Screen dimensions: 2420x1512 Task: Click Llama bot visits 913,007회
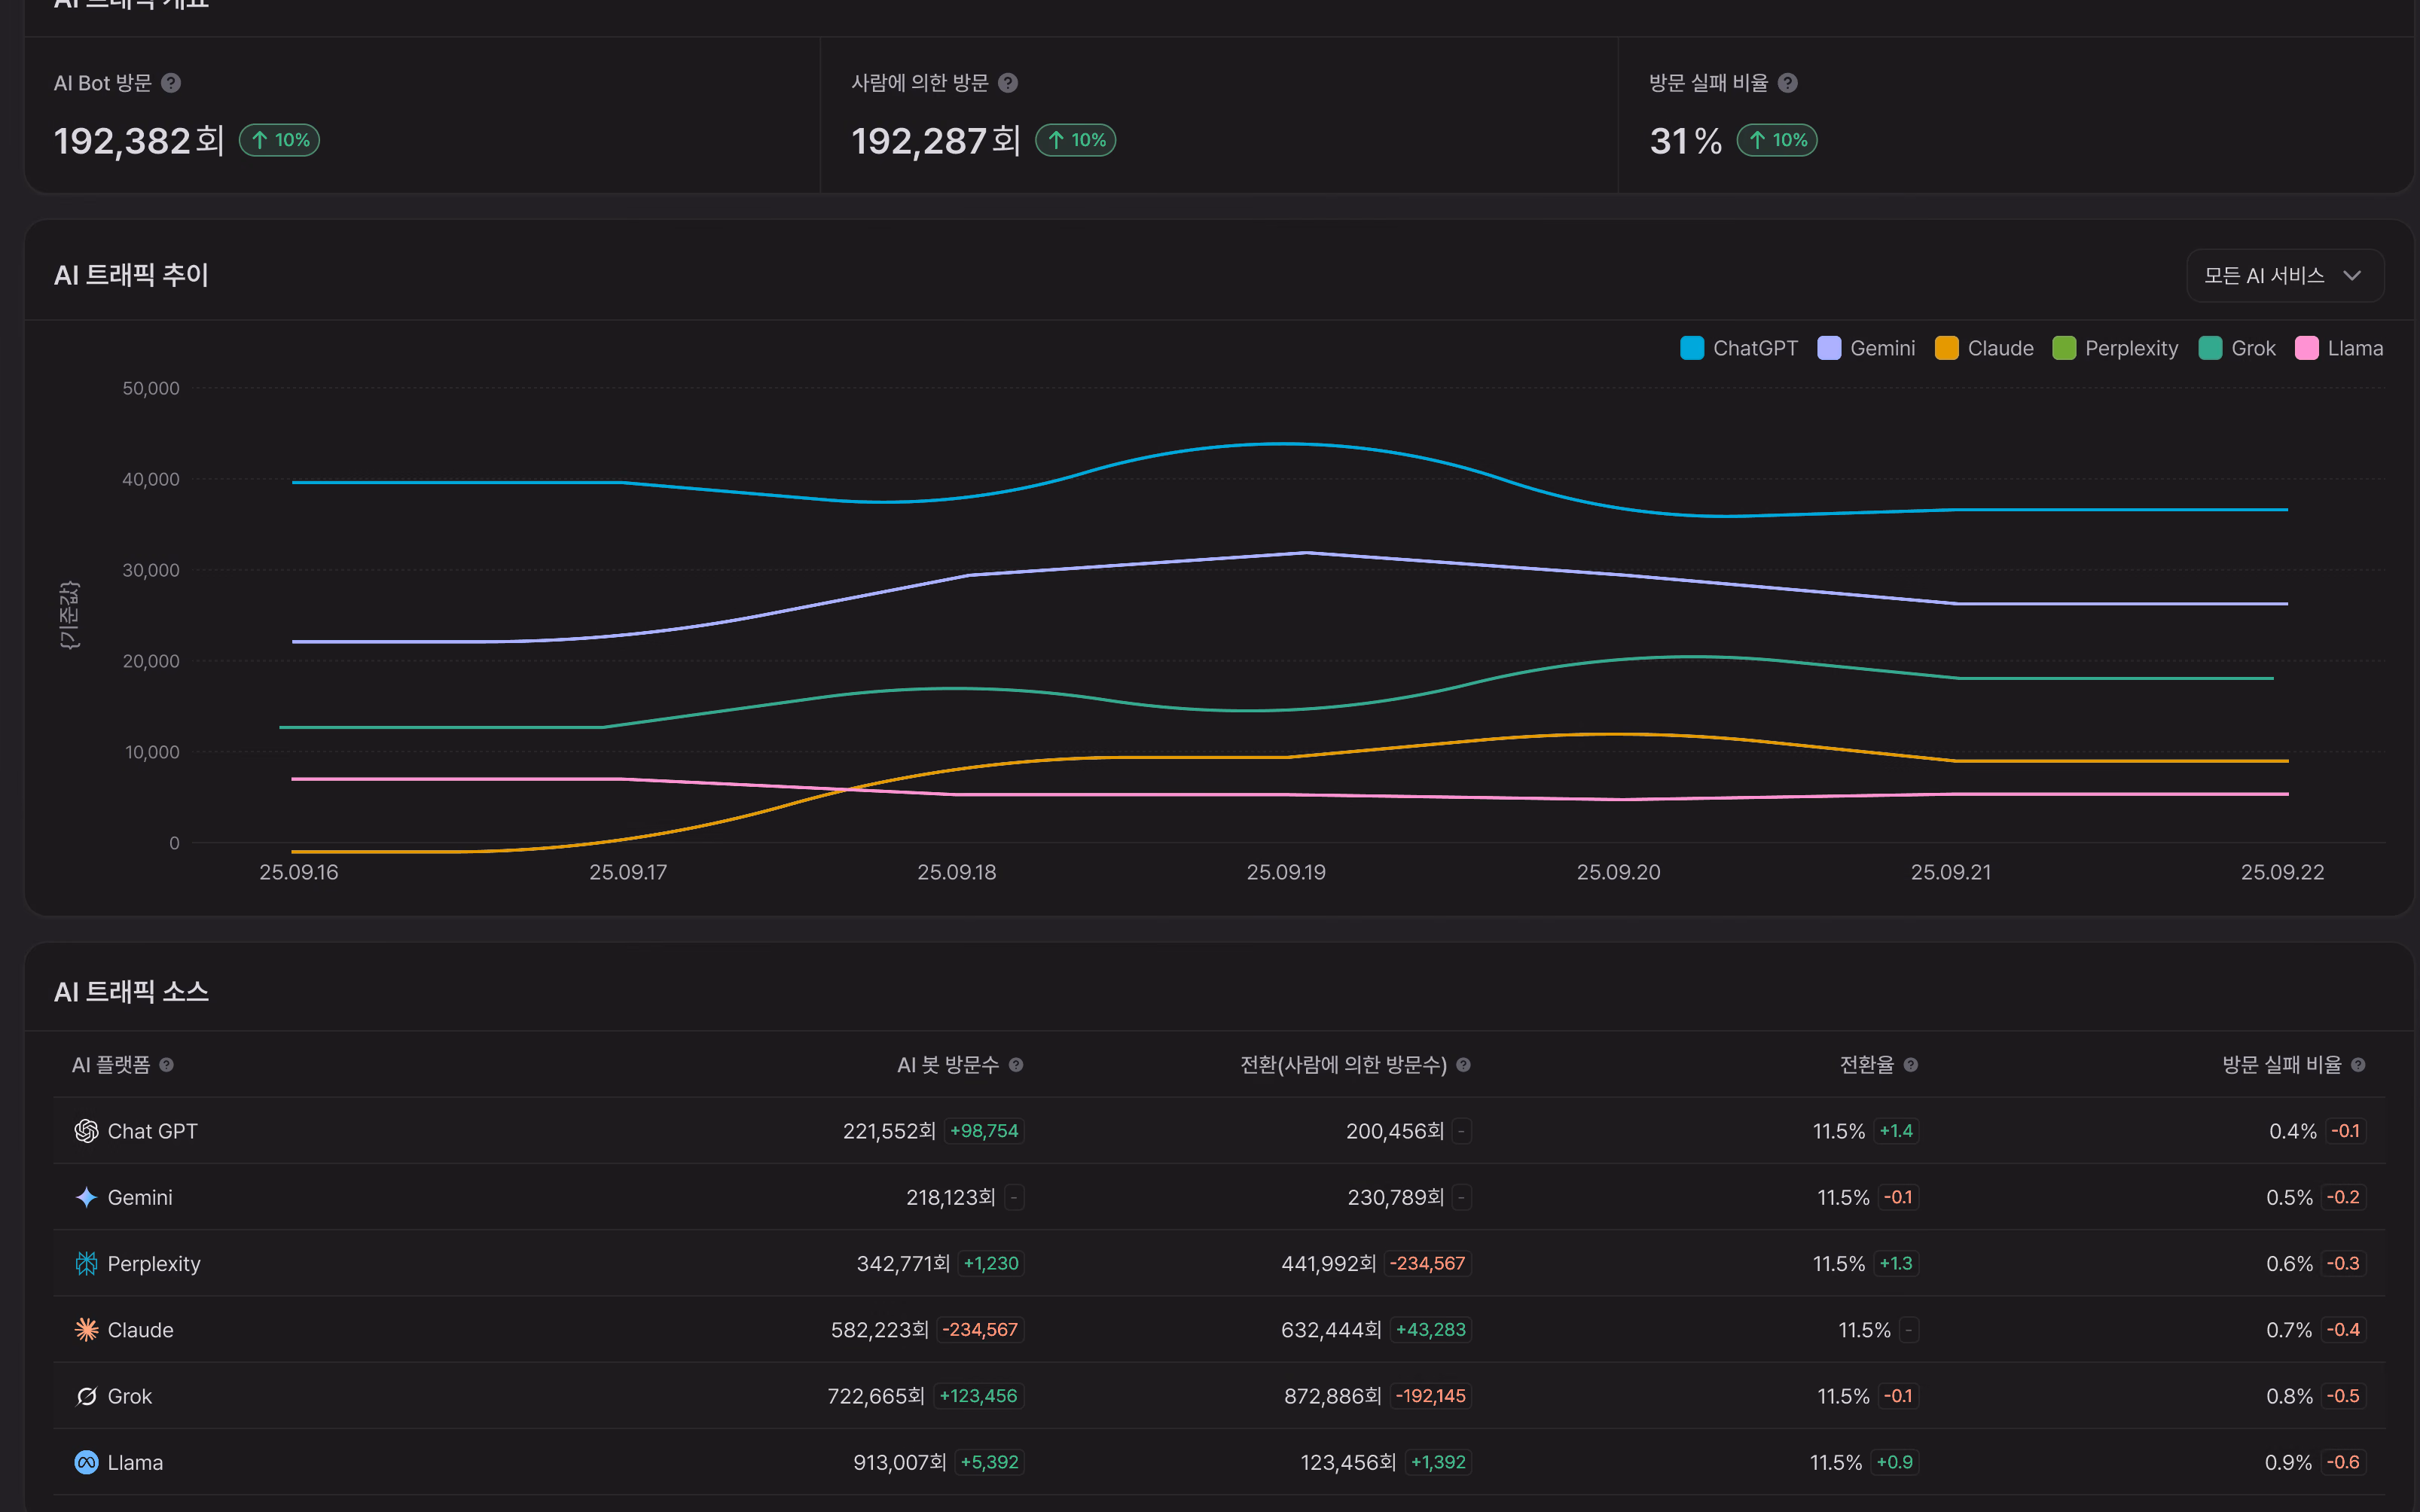click(900, 1462)
